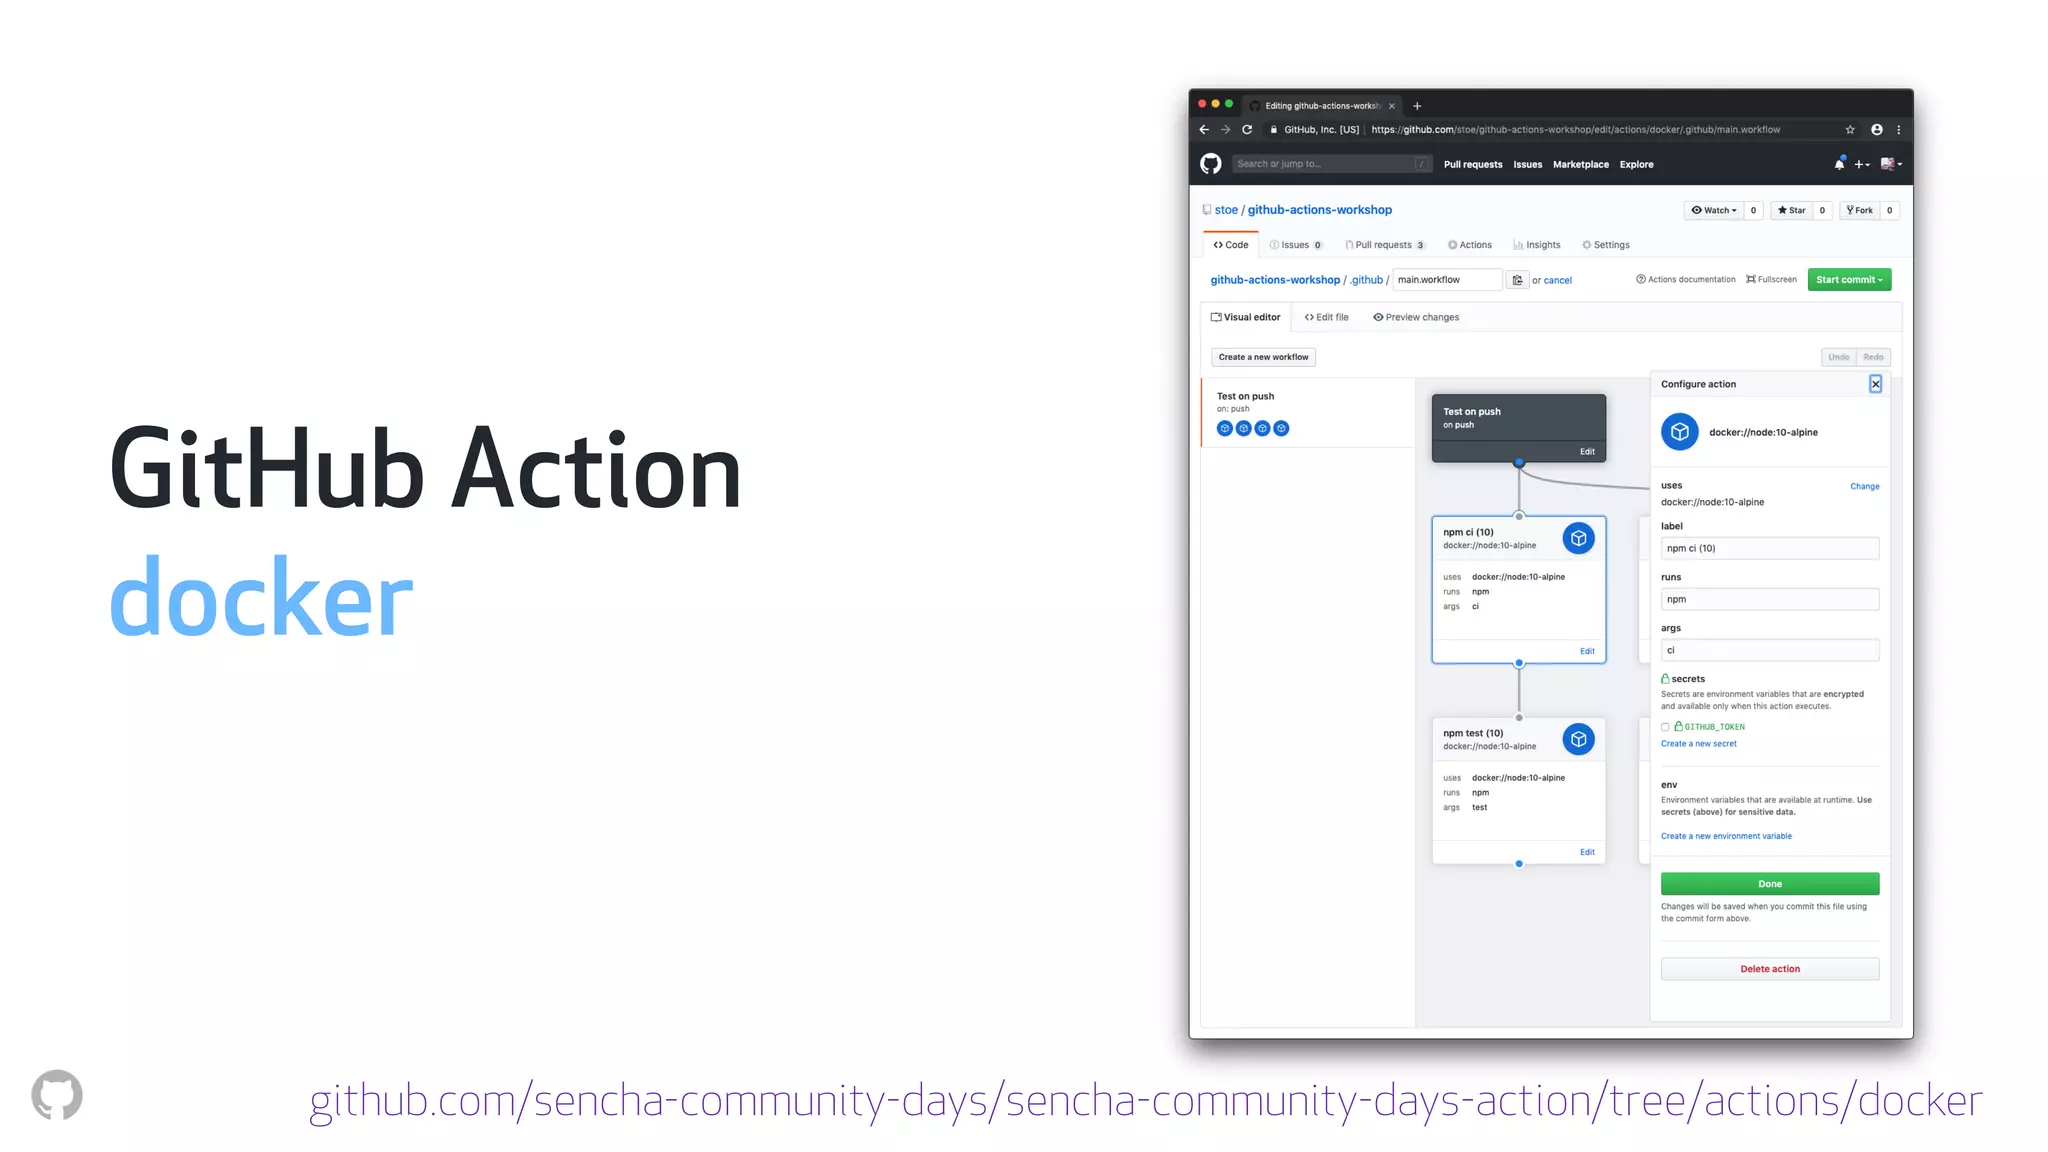Click last action circle under Test on push sidebar

coord(1281,428)
